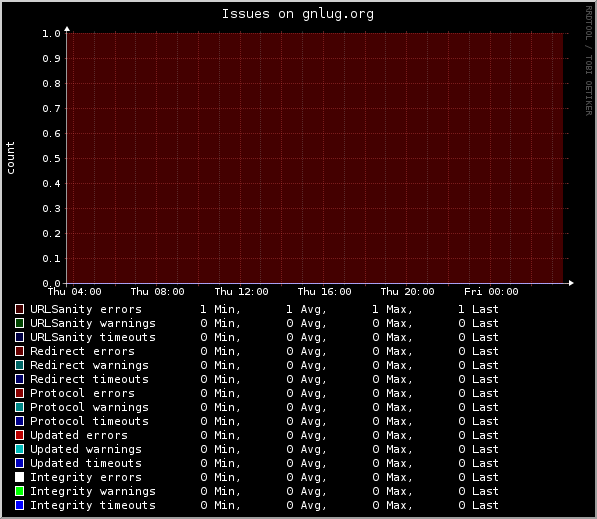Screen dimensions: 597x519
Task: Click the Thu 12:00 time axis label
Action: (x=241, y=292)
